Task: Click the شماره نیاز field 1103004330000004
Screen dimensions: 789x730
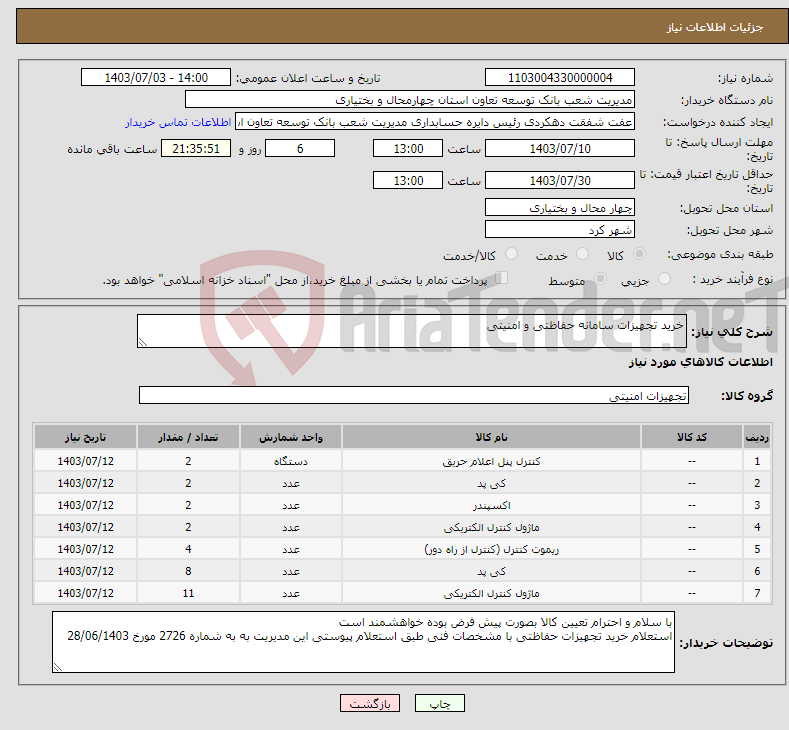Action: [560, 77]
